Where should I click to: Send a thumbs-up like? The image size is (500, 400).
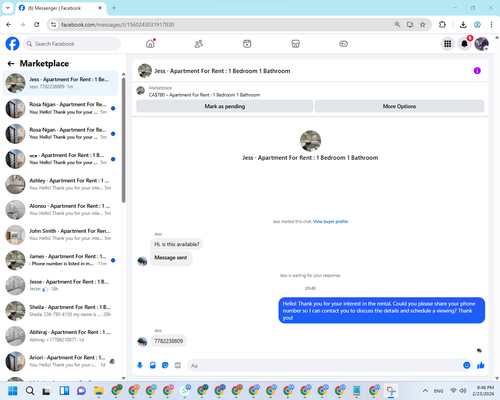pos(481,365)
